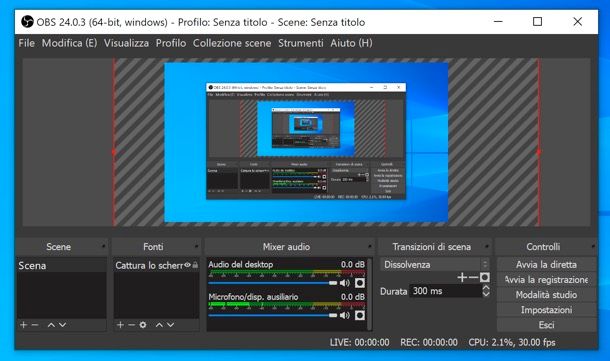The height and width of the screenshot is (361, 610).
Task: Adjust Microfono/disp. ausiliario volume slider
Action: tap(273, 315)
